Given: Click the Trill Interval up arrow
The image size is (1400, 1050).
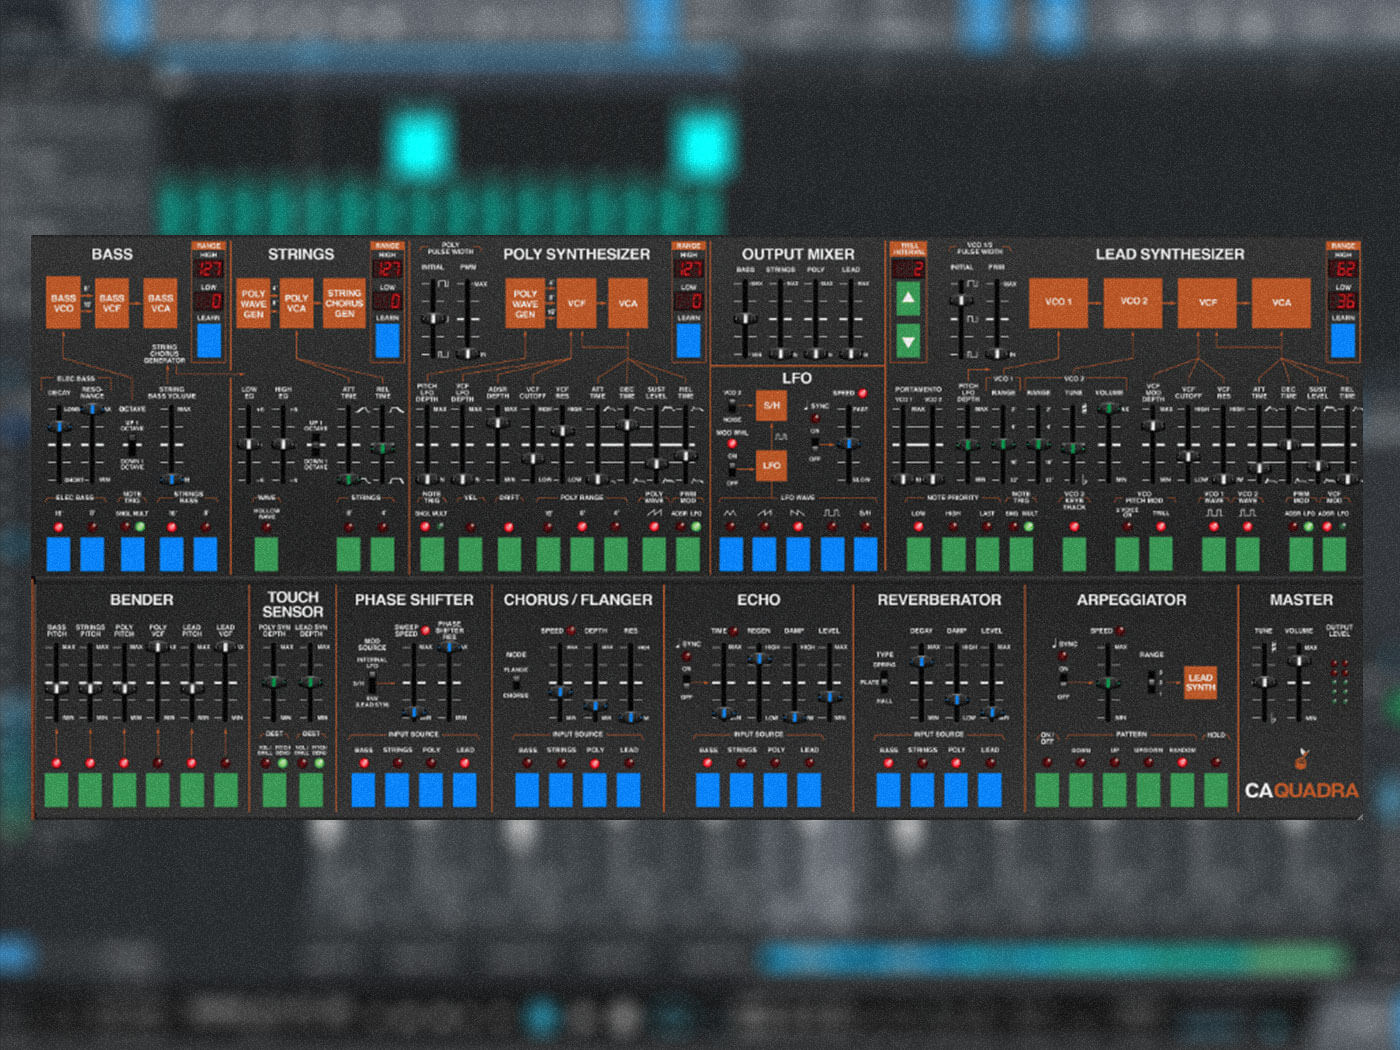Looking at the screenshot, I should tap(909, 298).
